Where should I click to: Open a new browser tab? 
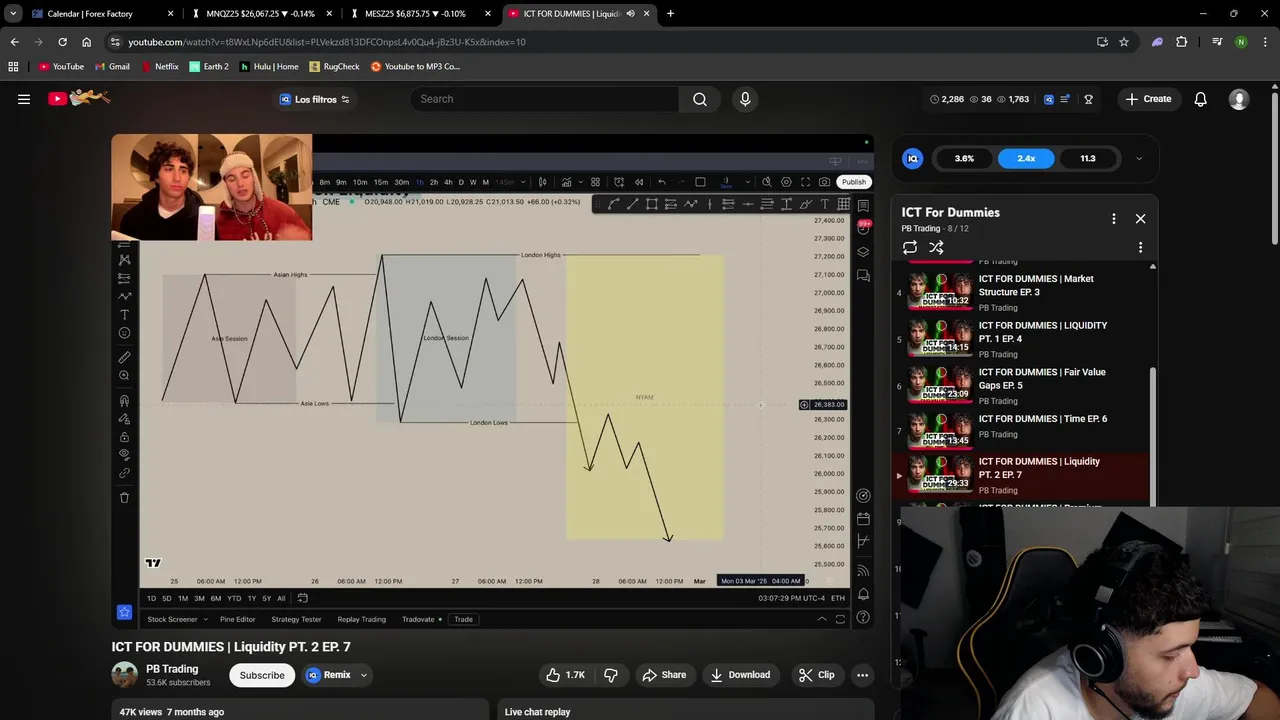(670, 14)
